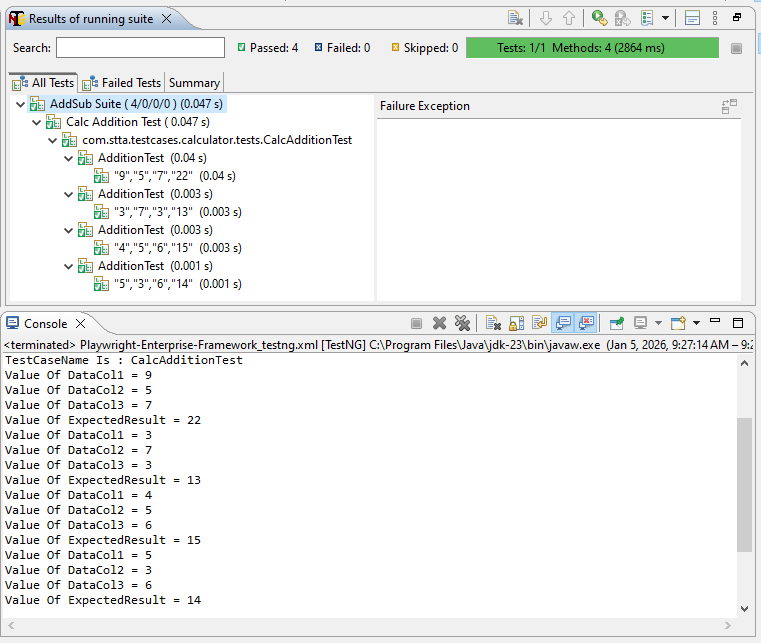
Task: Click the Failure Exception header
Action: (x=425, y=106)
